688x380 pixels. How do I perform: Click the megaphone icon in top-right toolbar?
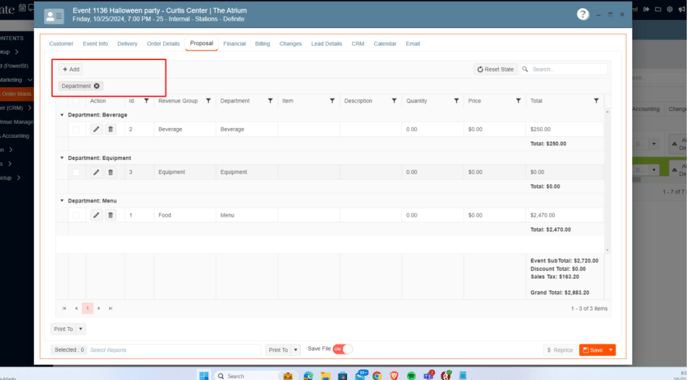[x=681, y=9]
